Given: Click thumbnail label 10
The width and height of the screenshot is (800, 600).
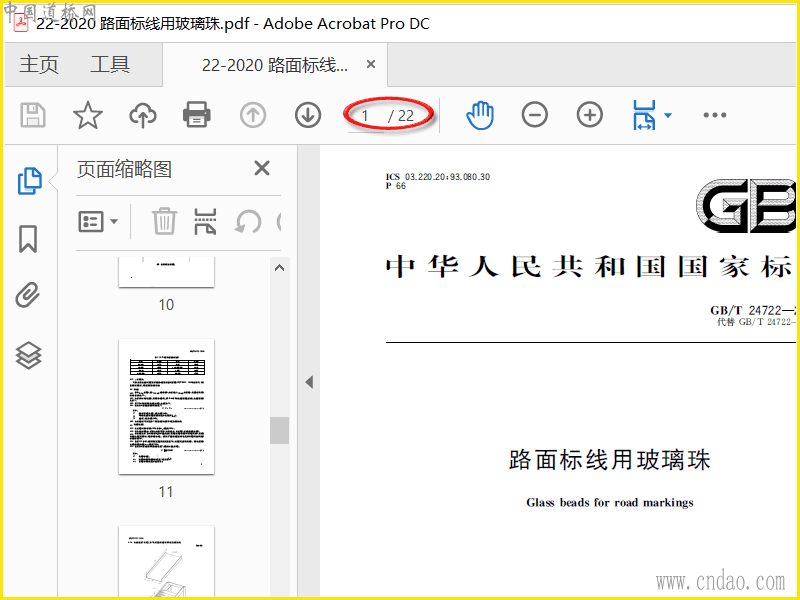Looking at the screenshot, I should (166, 305).
